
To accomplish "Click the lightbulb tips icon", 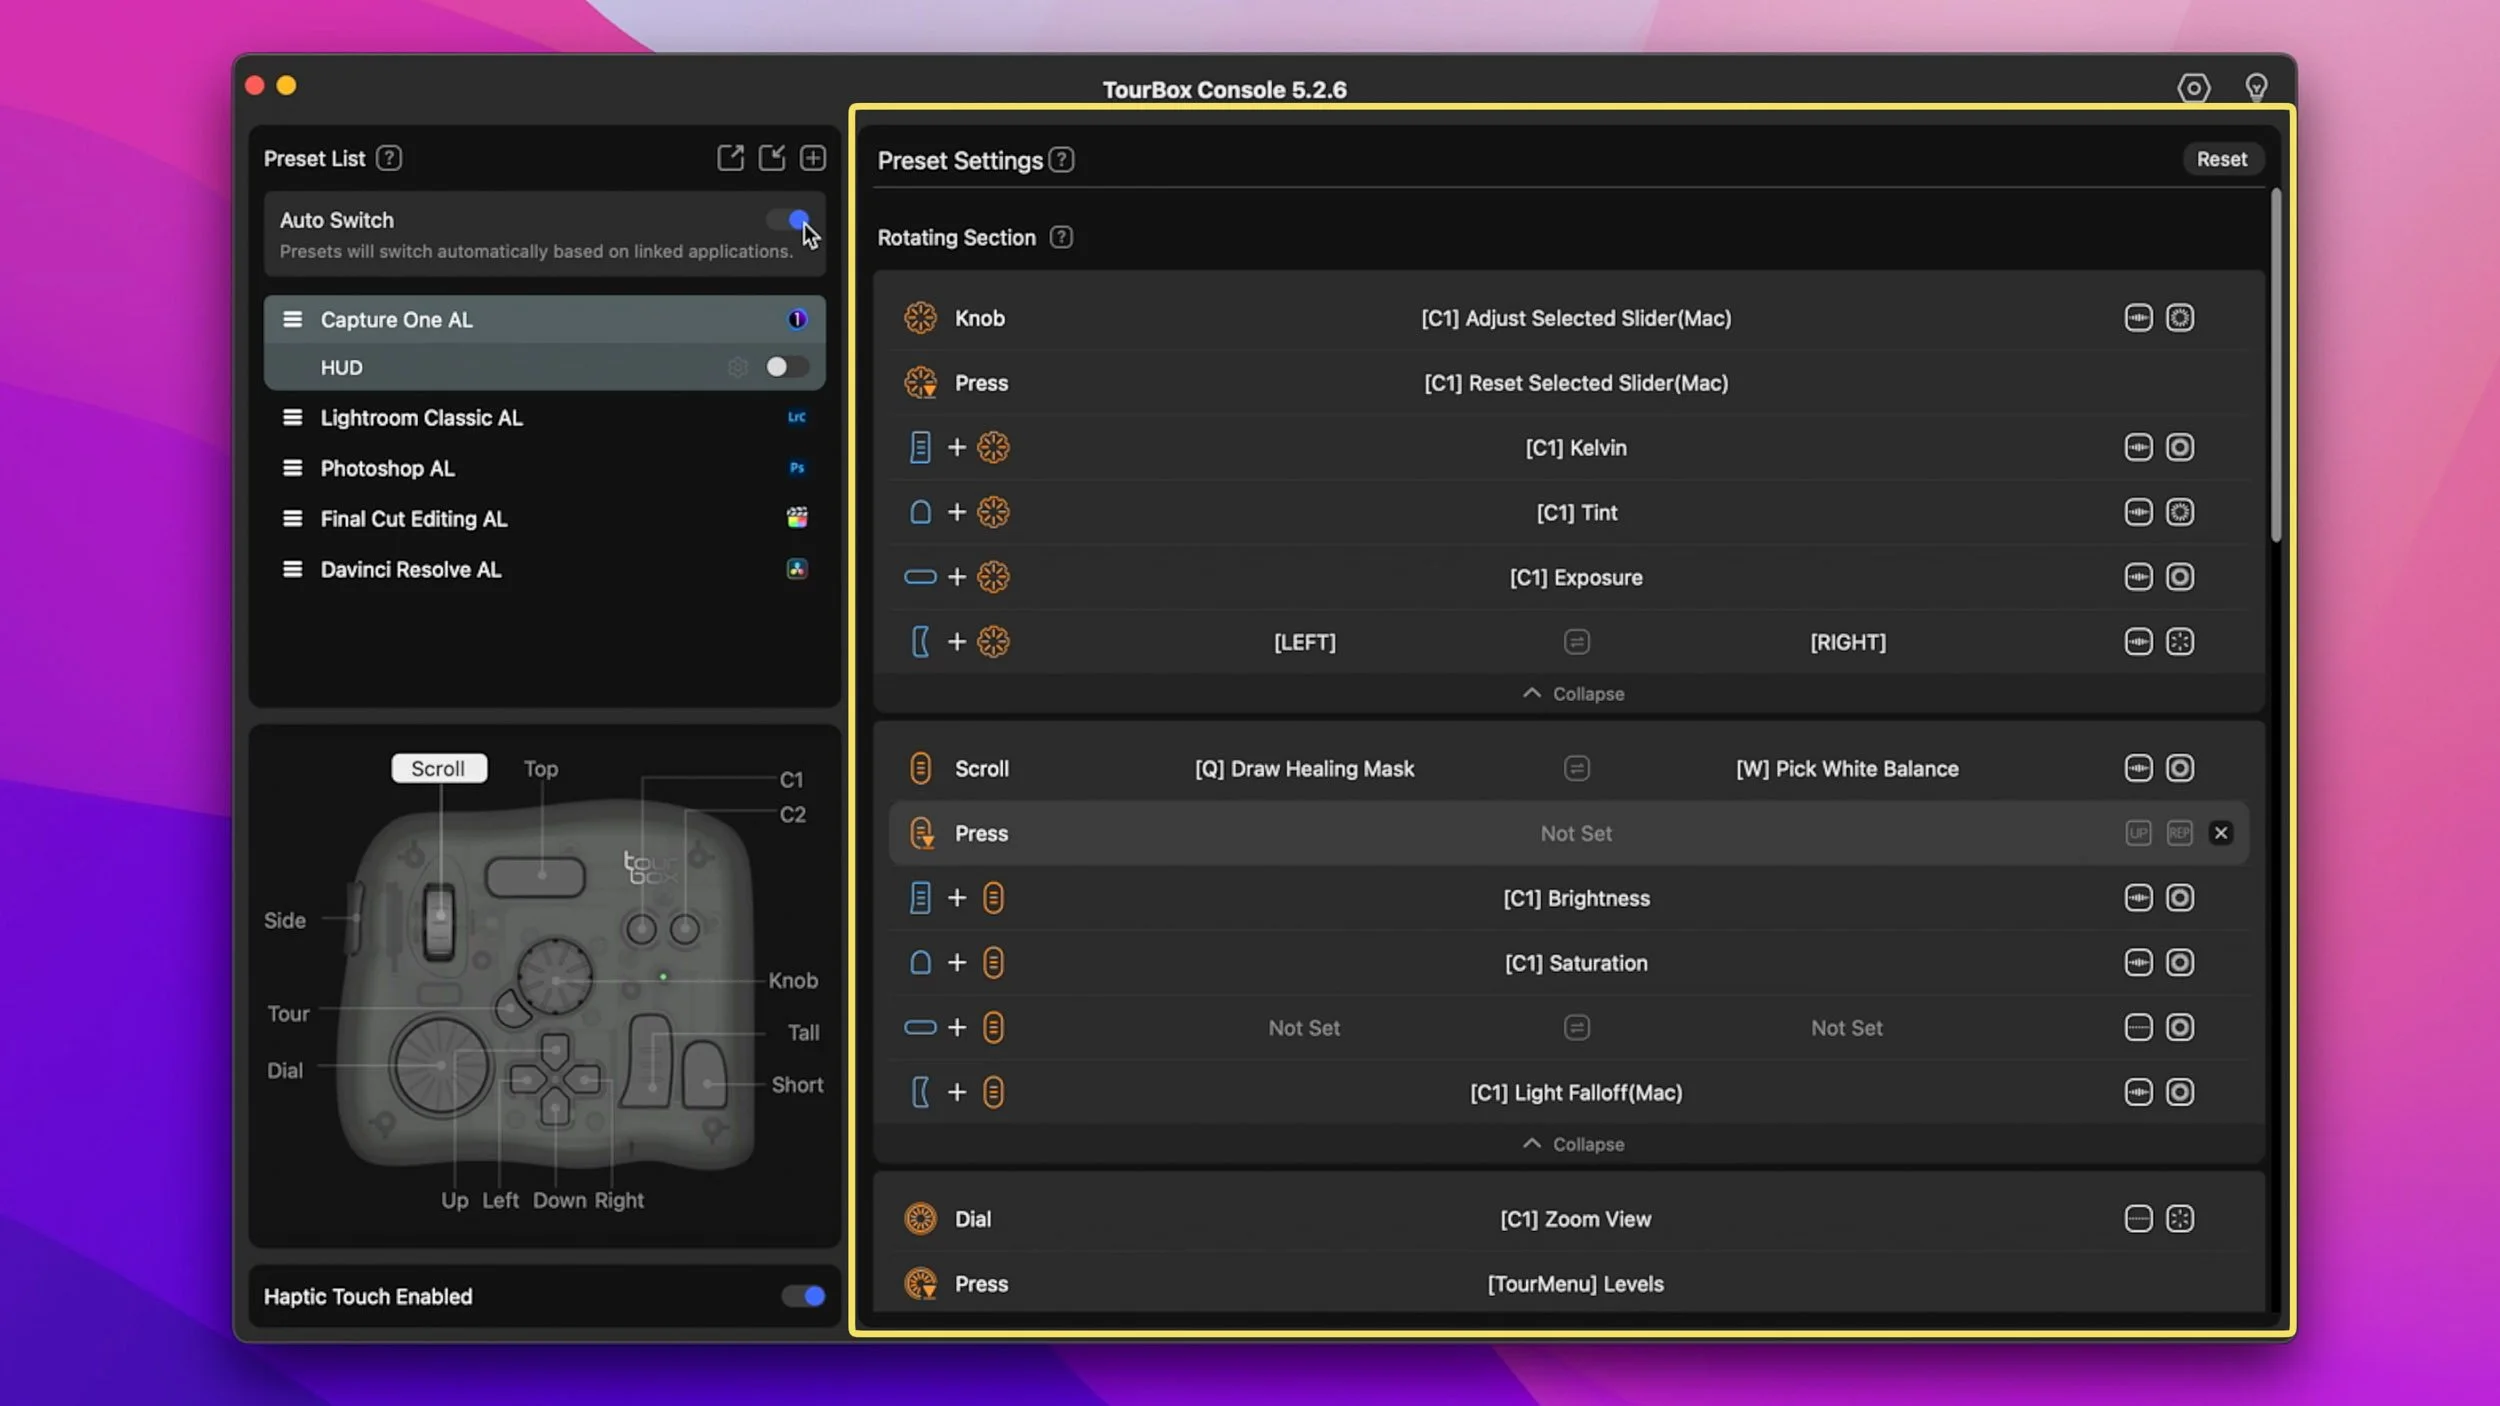I will [x=2258, y=88].
